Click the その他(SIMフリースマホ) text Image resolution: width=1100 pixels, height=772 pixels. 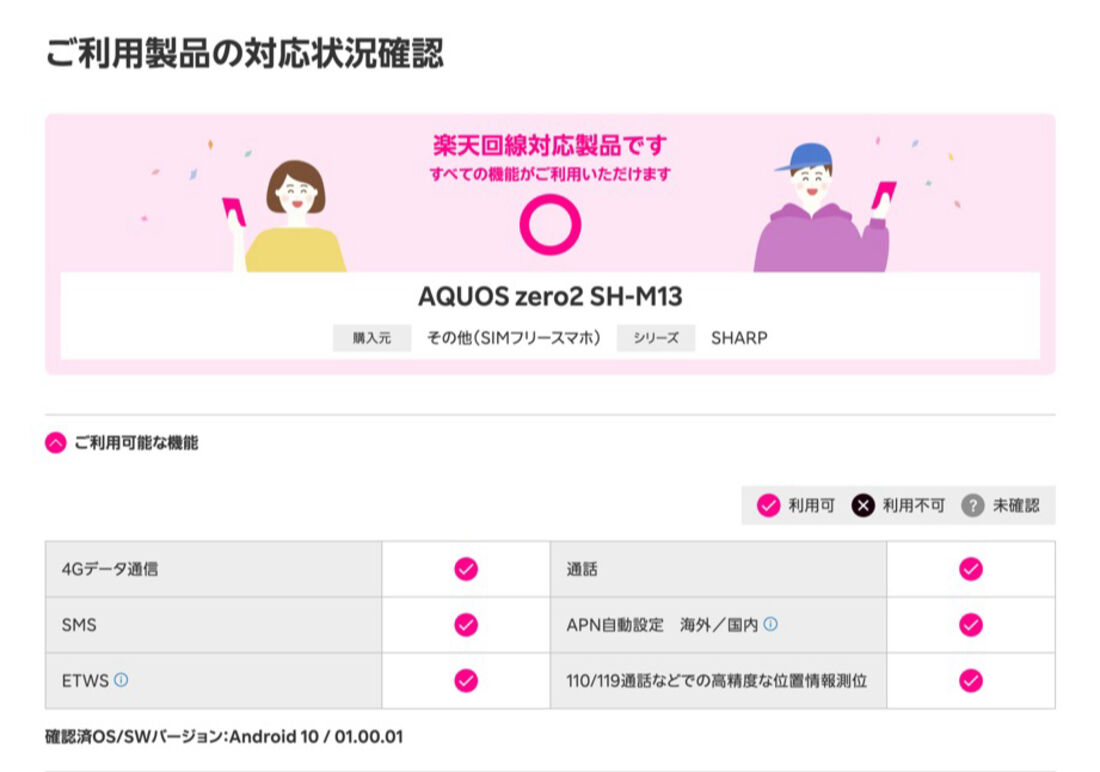tap(514, 338)
